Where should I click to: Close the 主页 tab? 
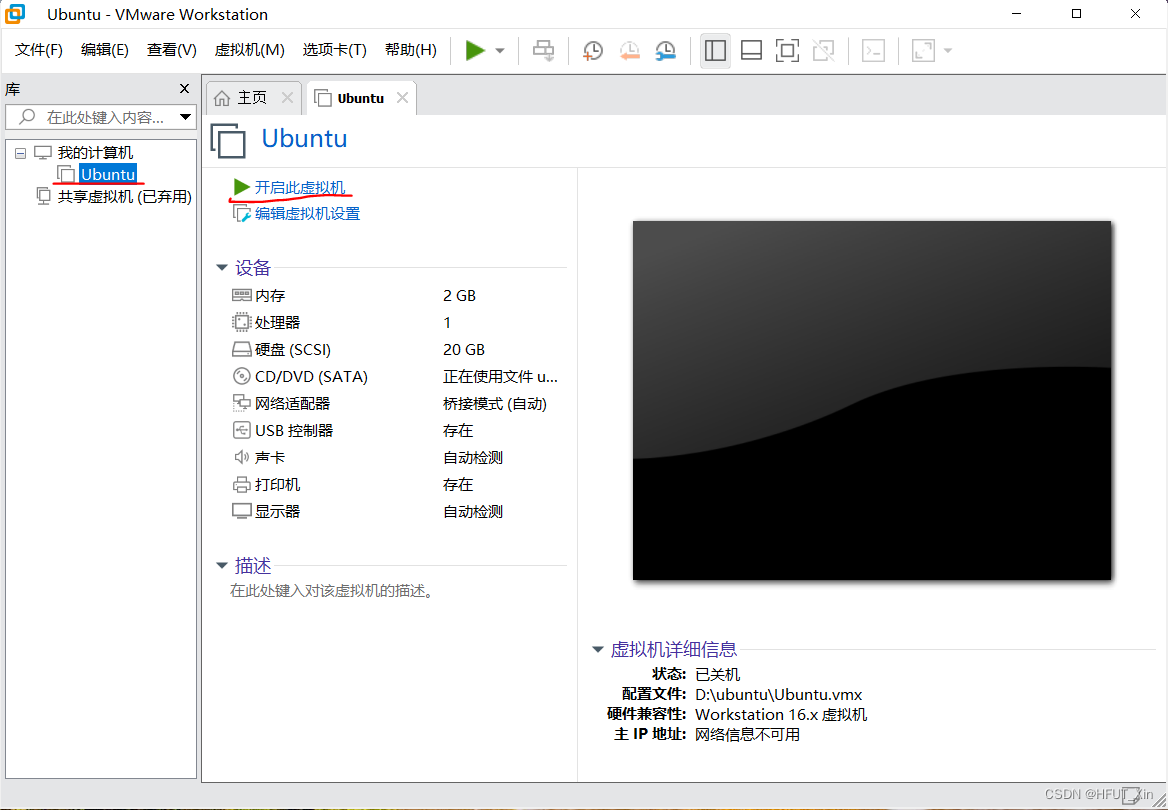pyautogui.click(x=287, y=98)
